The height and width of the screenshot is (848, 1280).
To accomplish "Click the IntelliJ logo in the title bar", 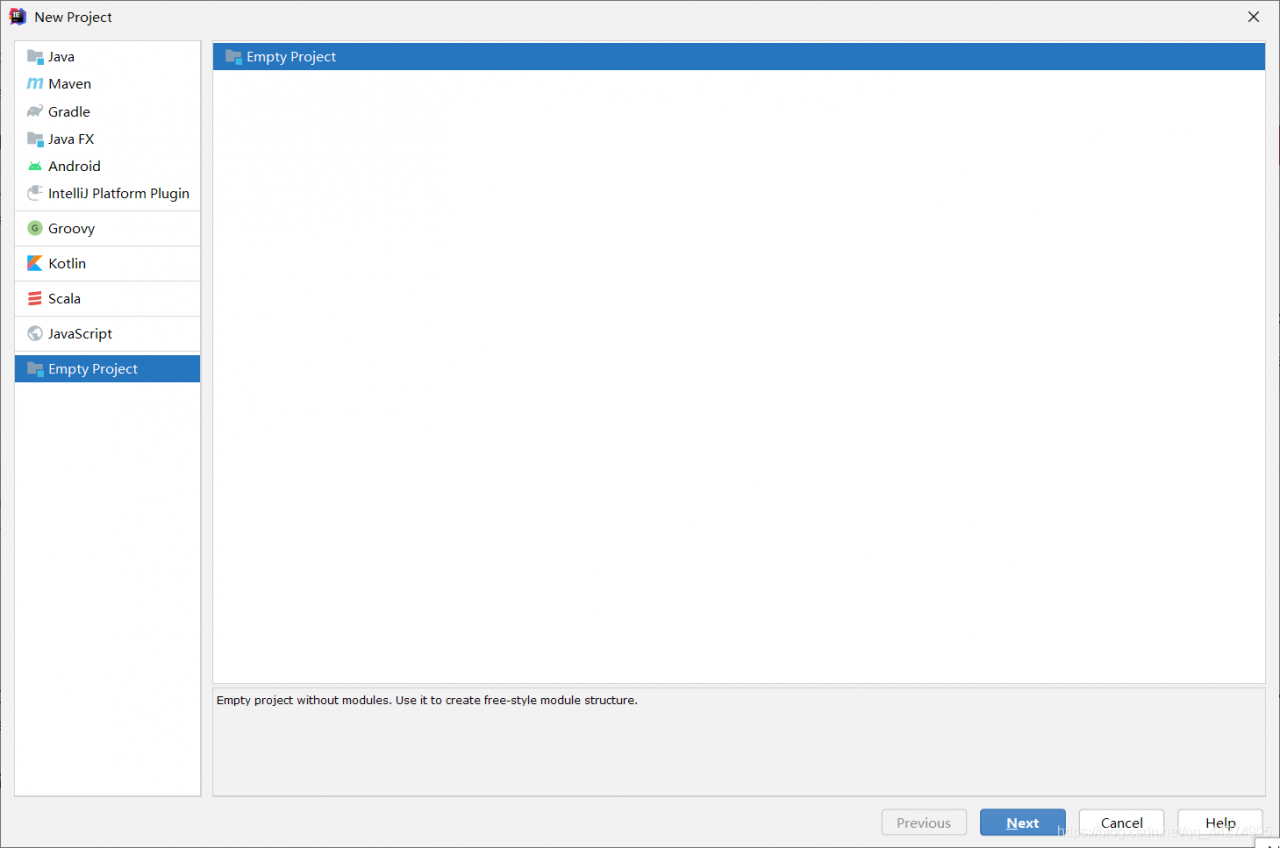I will pyautogui.click(x=17, y=16).
